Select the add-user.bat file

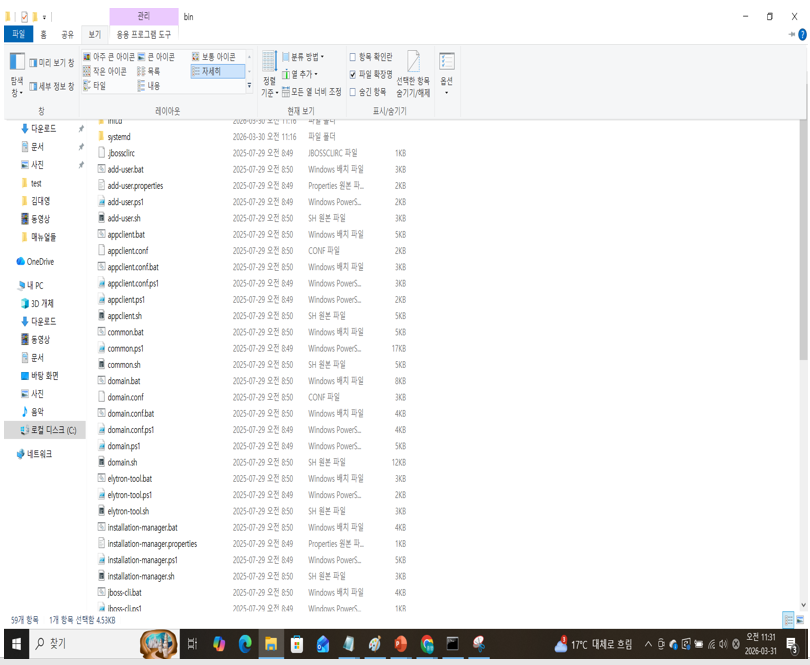click(x=126, y=169)
